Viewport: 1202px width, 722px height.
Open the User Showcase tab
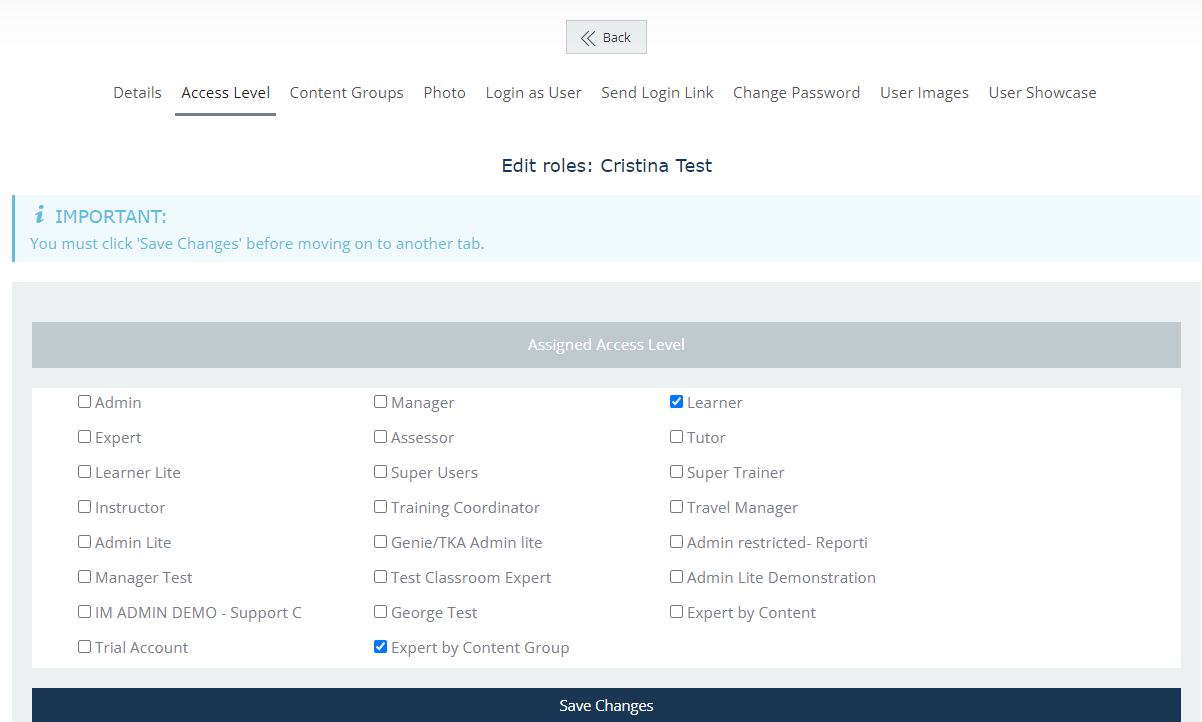click(x=1042, y=92)
